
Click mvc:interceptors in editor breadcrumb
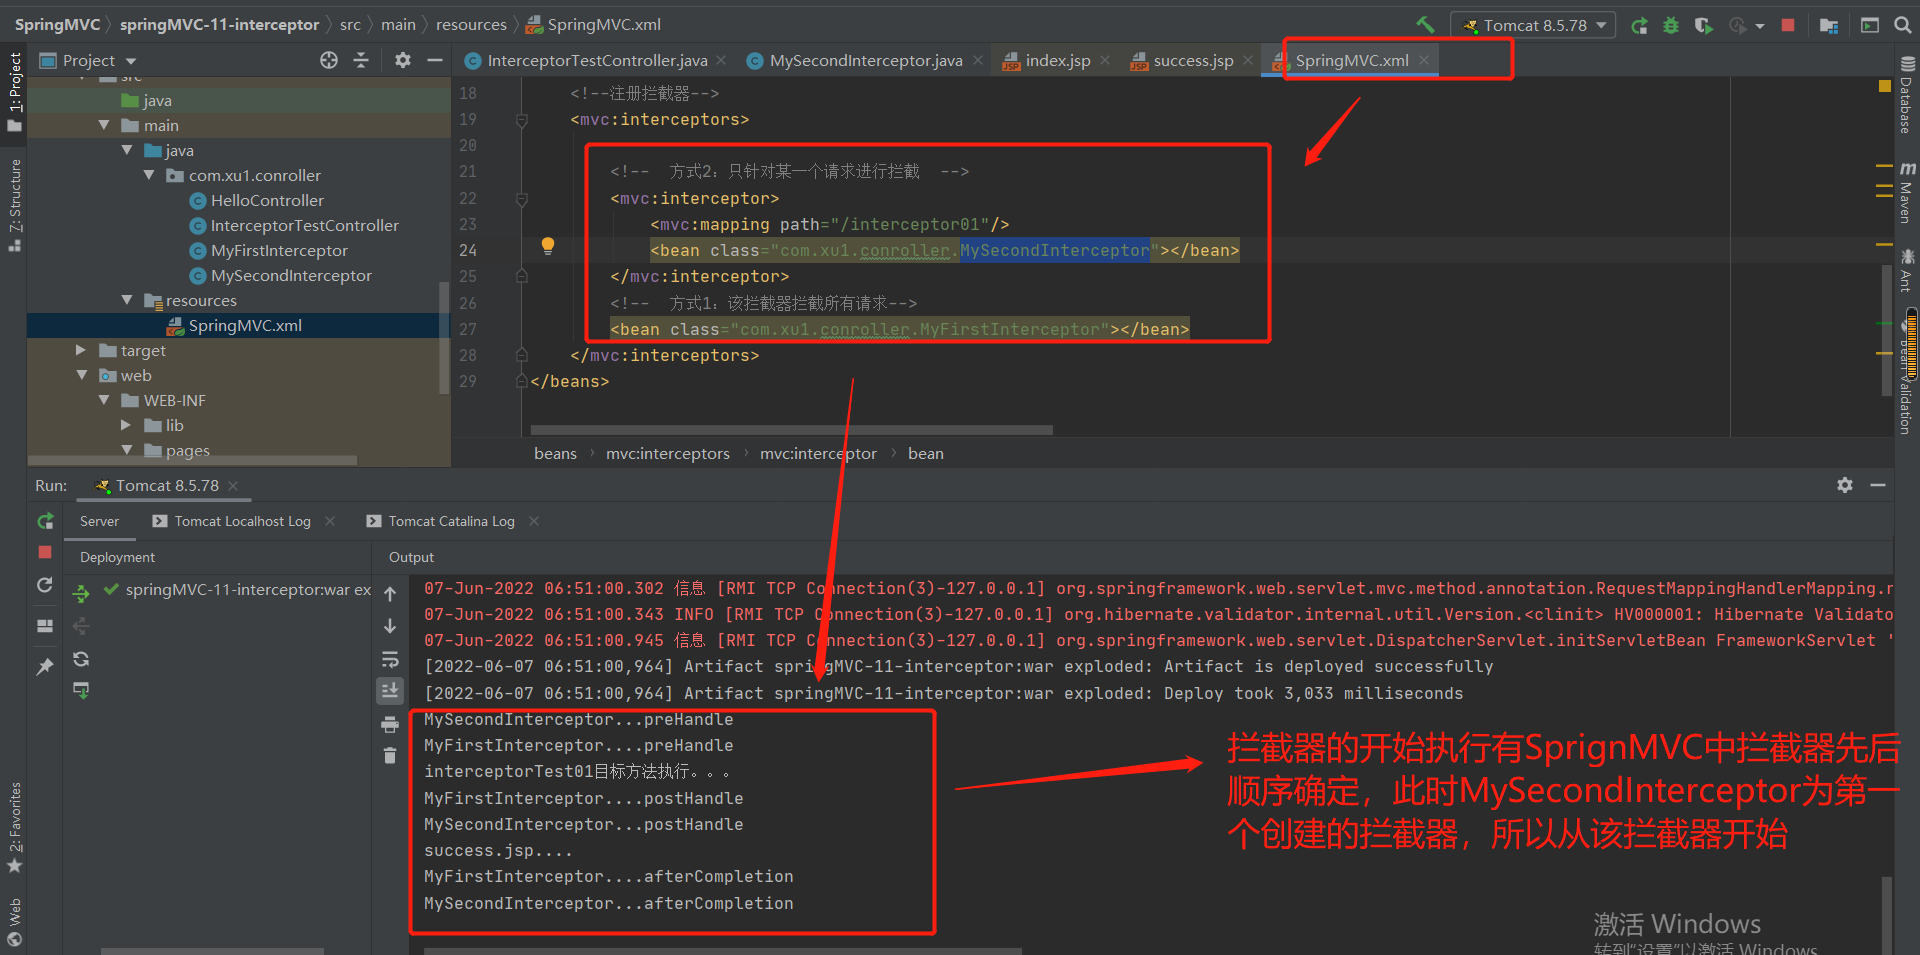pos(667,453)
